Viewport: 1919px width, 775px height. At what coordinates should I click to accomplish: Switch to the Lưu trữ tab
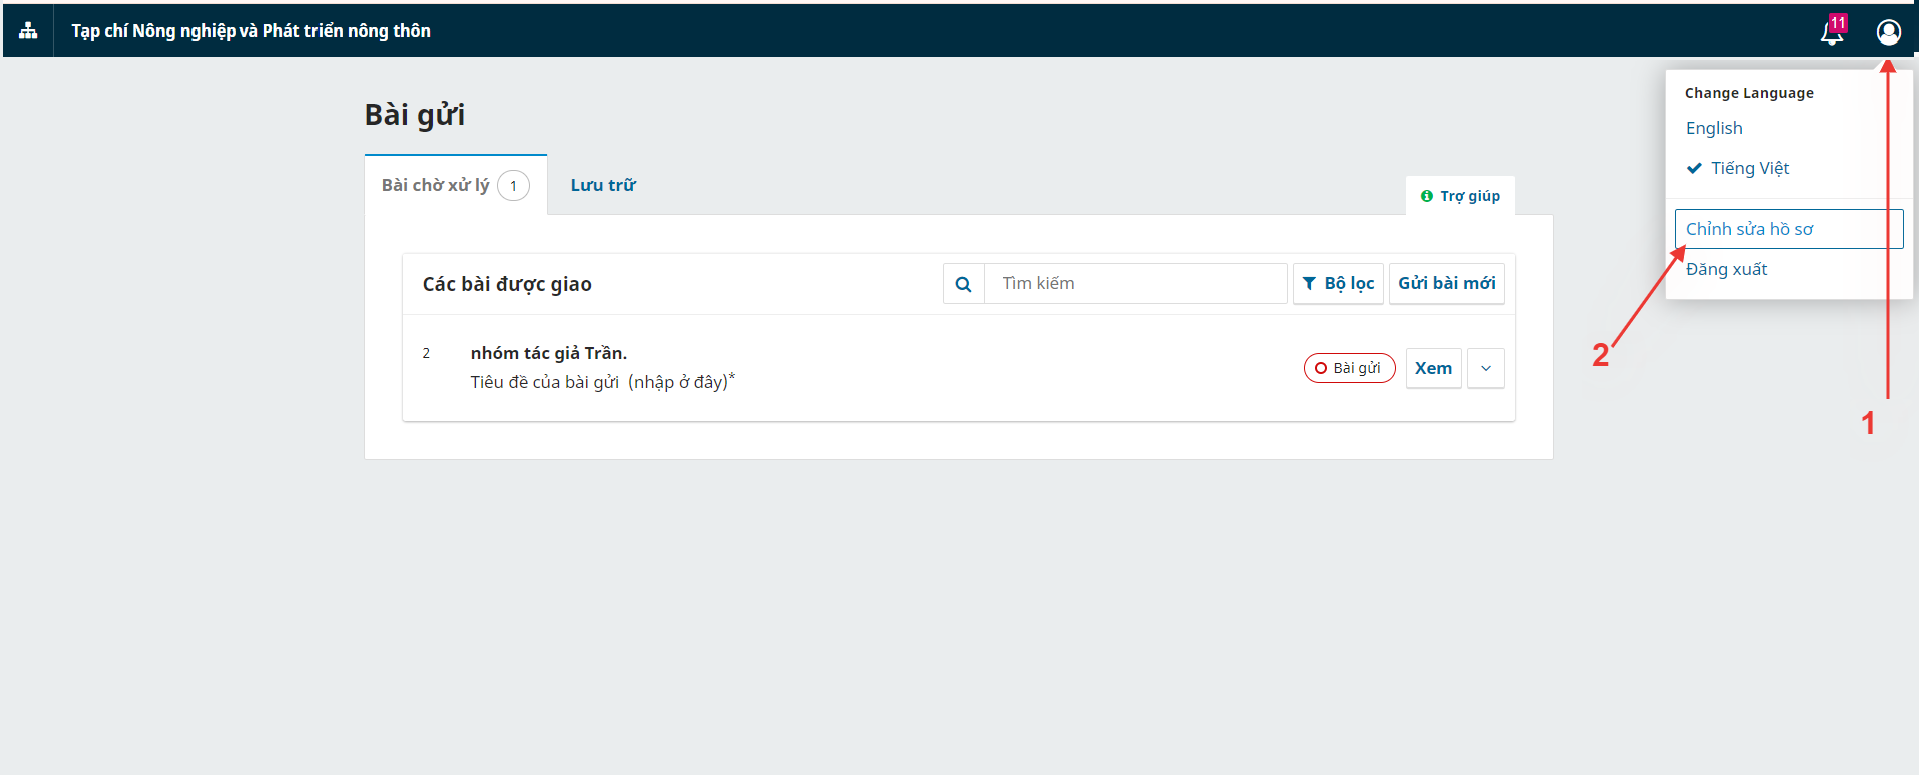602,185
